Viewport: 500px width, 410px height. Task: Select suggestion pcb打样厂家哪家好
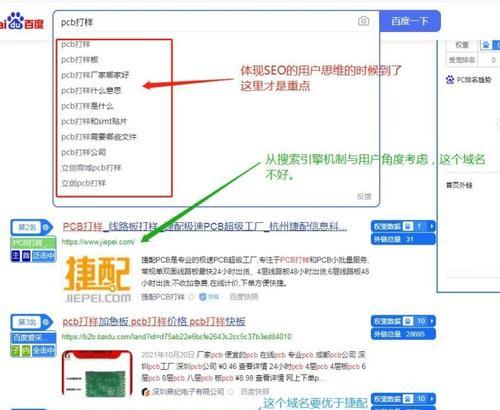95,75
